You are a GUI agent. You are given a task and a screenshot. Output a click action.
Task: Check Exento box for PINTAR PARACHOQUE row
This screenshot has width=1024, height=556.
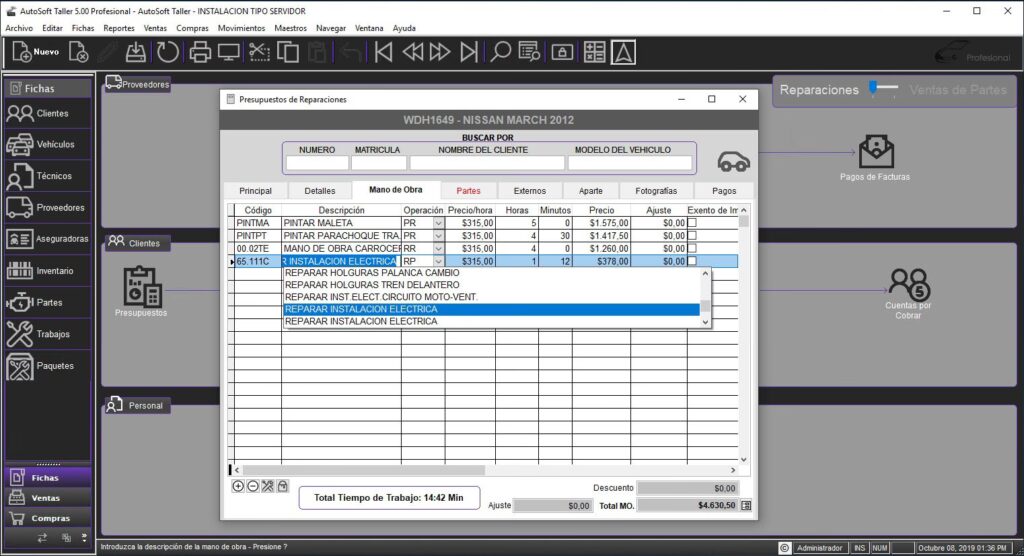point(692,236)
